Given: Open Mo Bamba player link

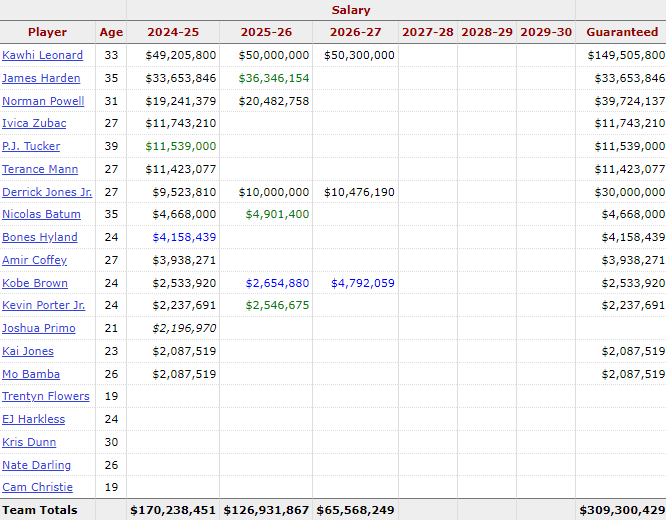Looking at the screenshot, I should click(31, 374).
